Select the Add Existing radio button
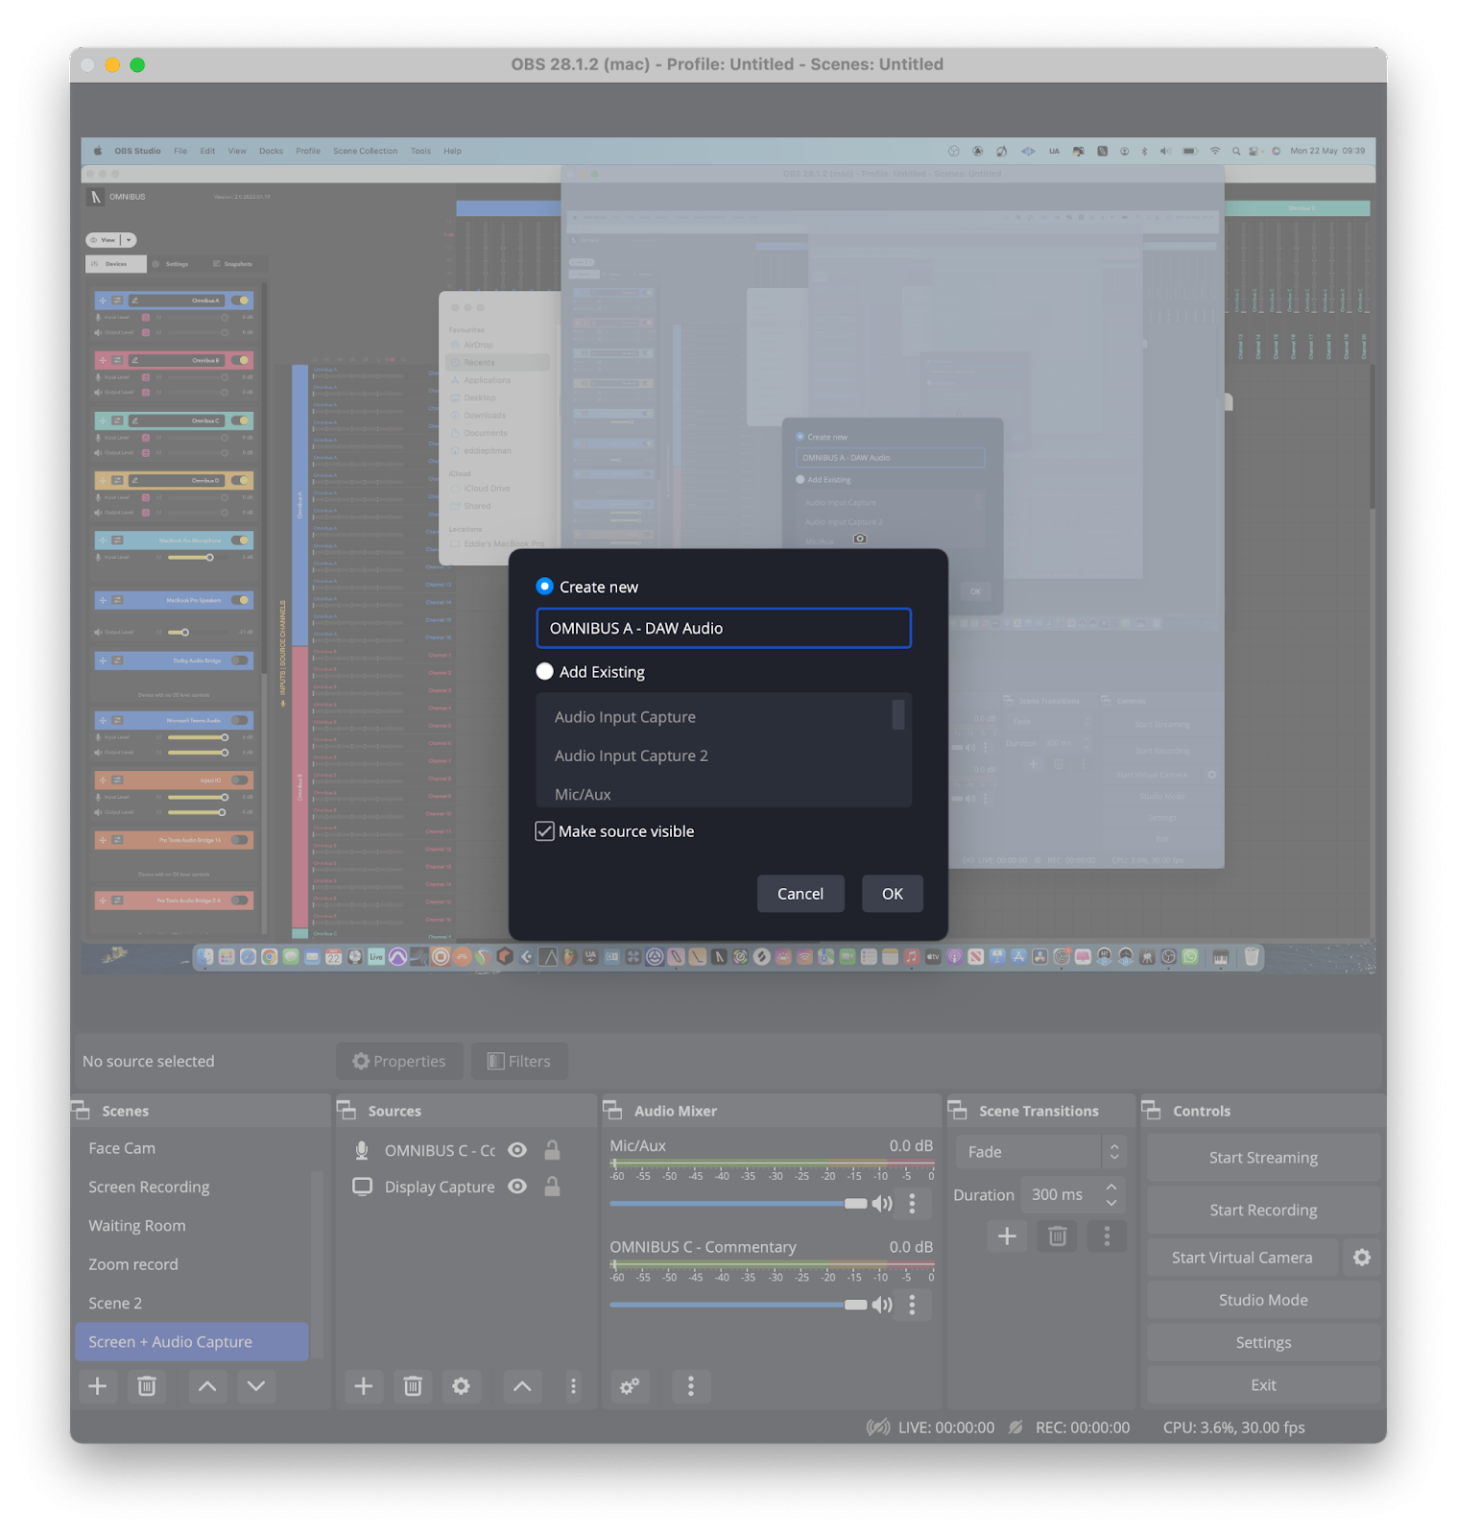The width and height of the screenshot is (1457, 1536). click(x=545, y=671)
